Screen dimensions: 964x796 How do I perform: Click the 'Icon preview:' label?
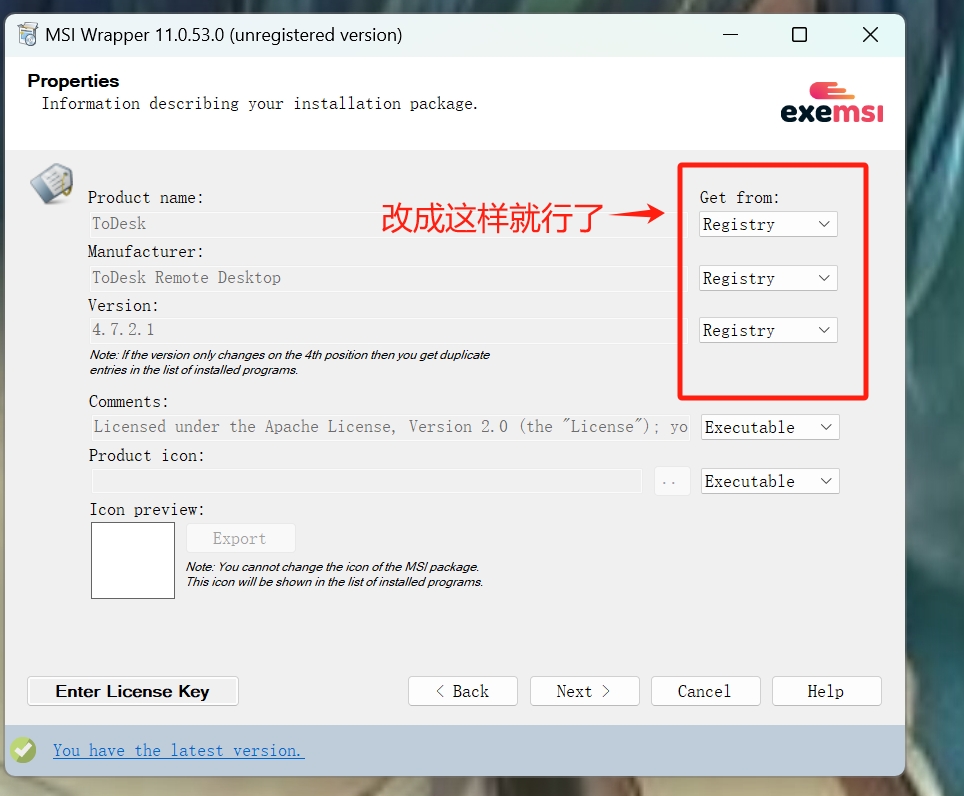(147, 510)
